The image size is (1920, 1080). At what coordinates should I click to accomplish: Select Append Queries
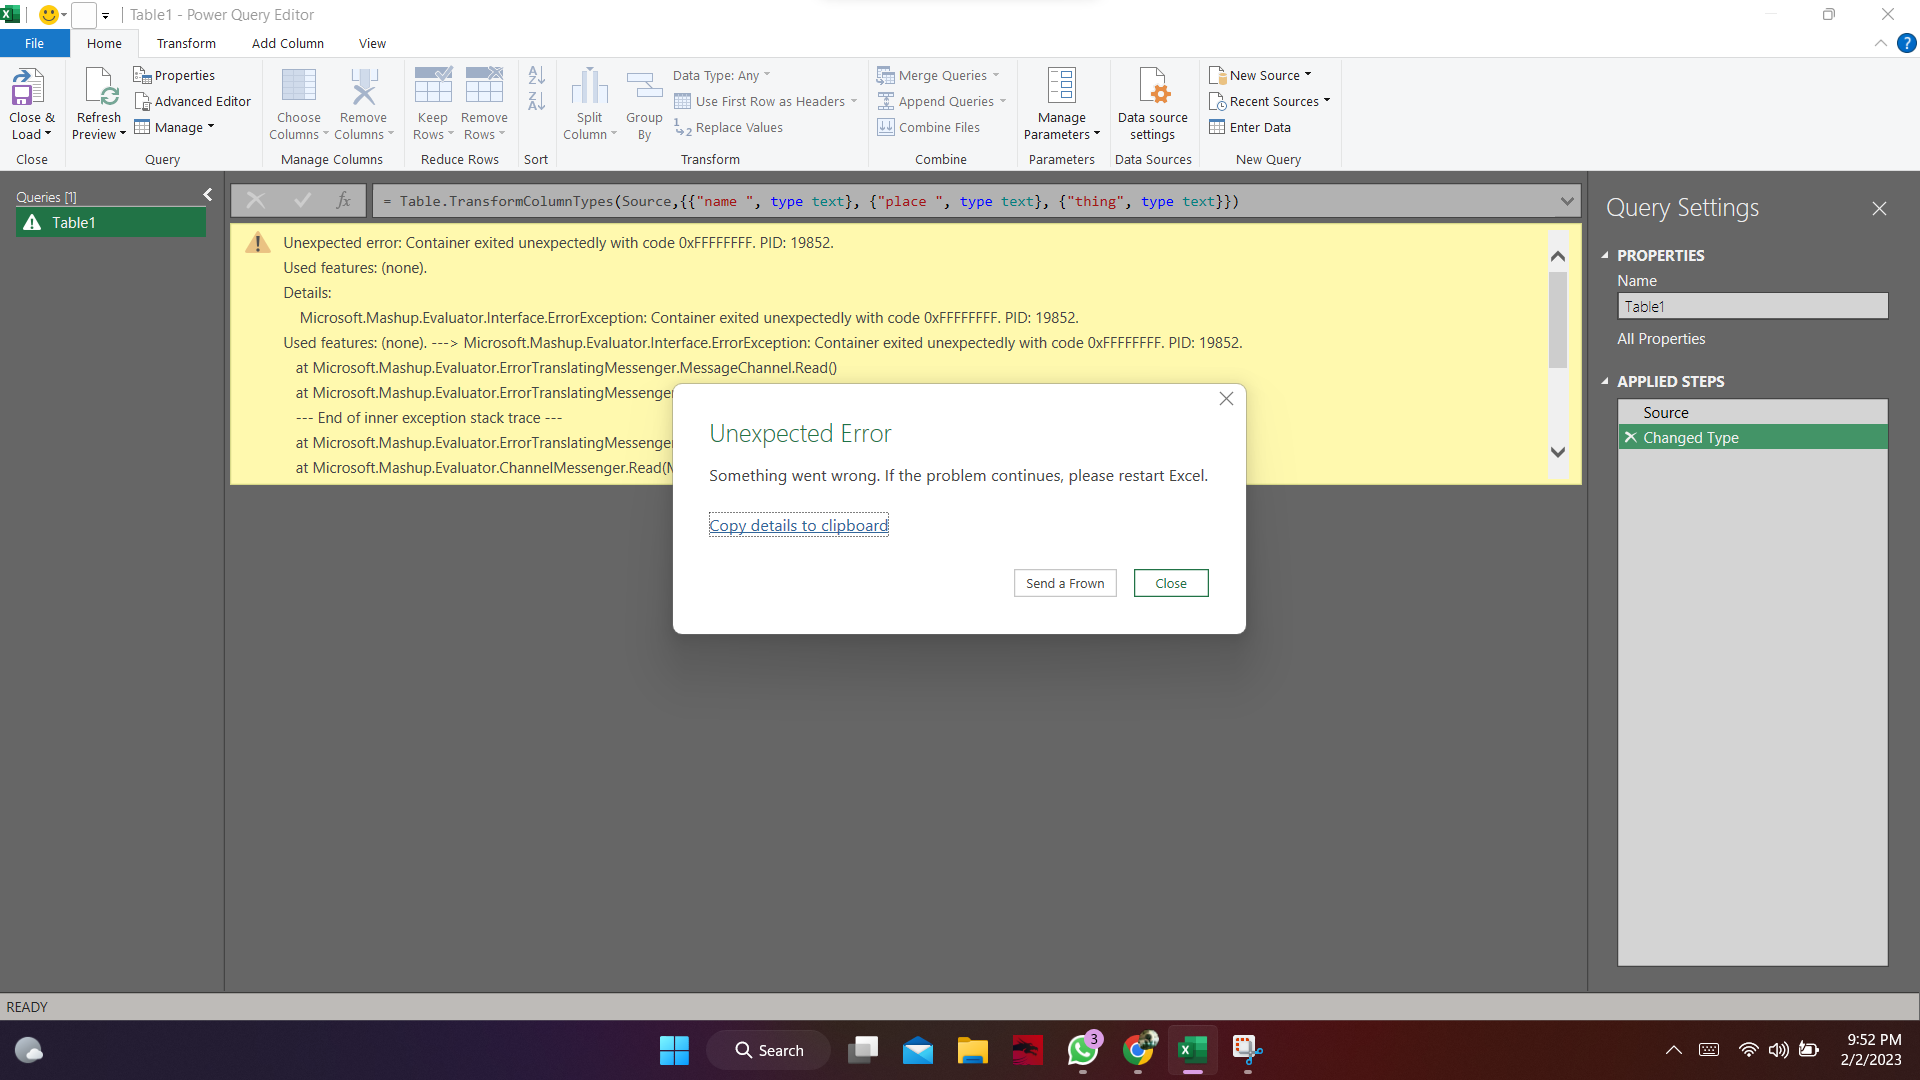tap(886, 101)
